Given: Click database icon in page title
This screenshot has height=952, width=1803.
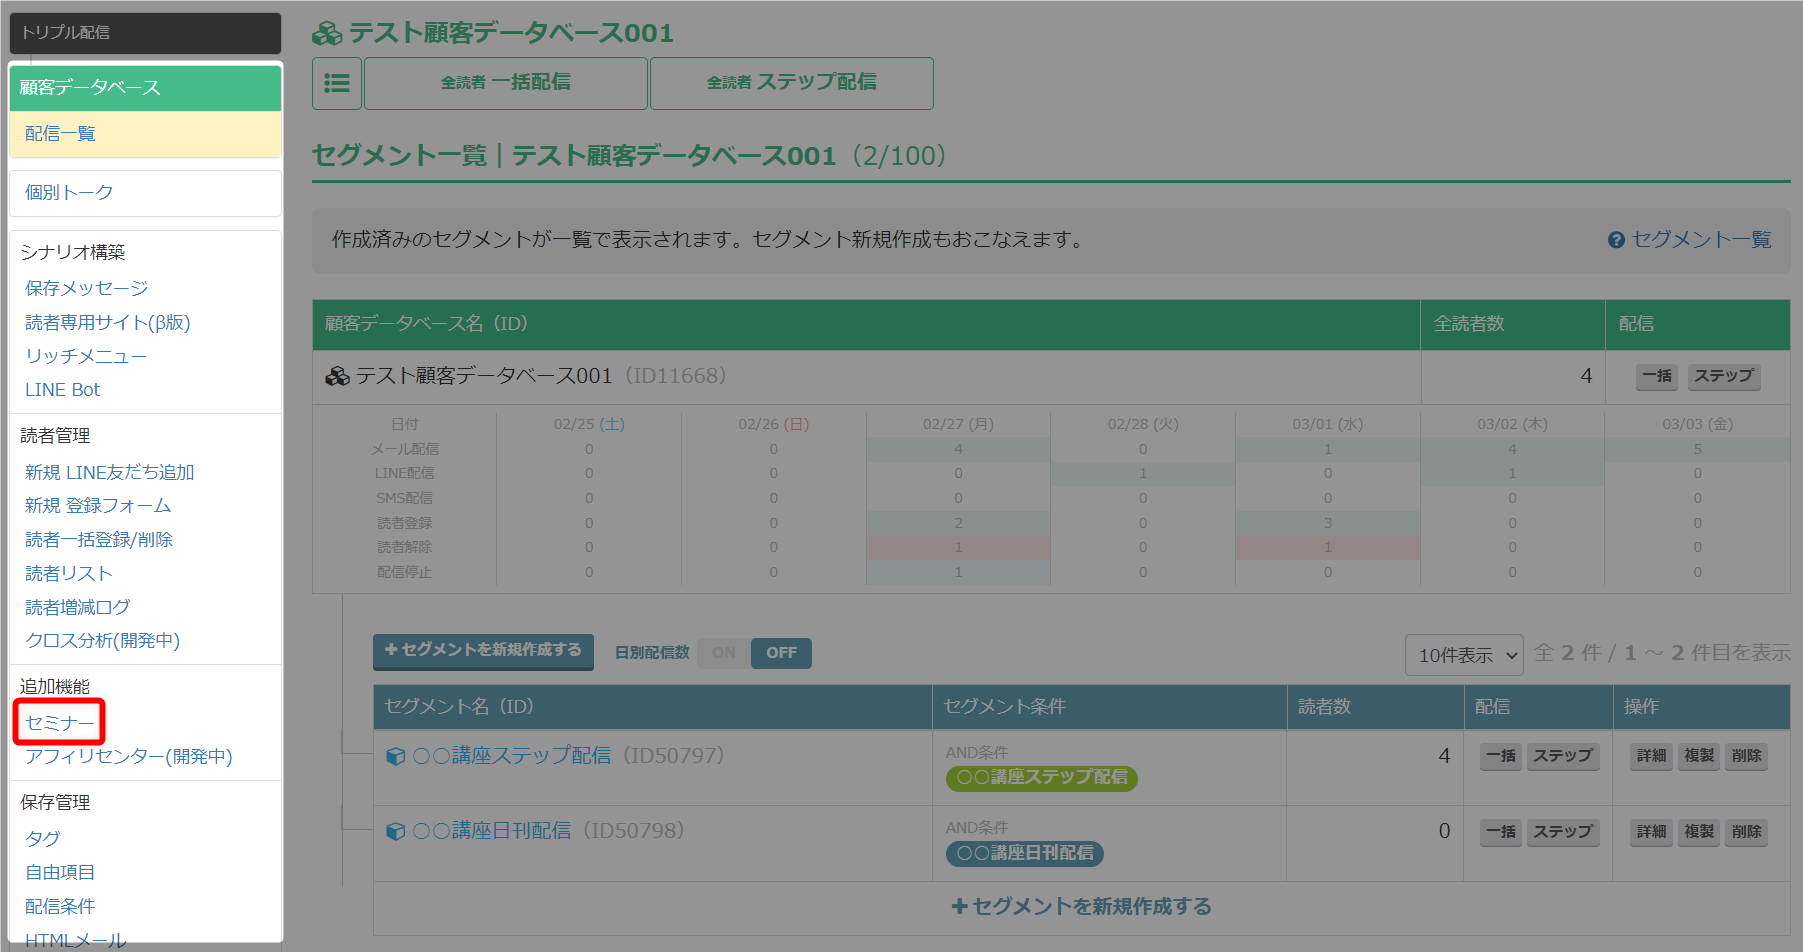Looking at the screenshot, I should 327,33.
